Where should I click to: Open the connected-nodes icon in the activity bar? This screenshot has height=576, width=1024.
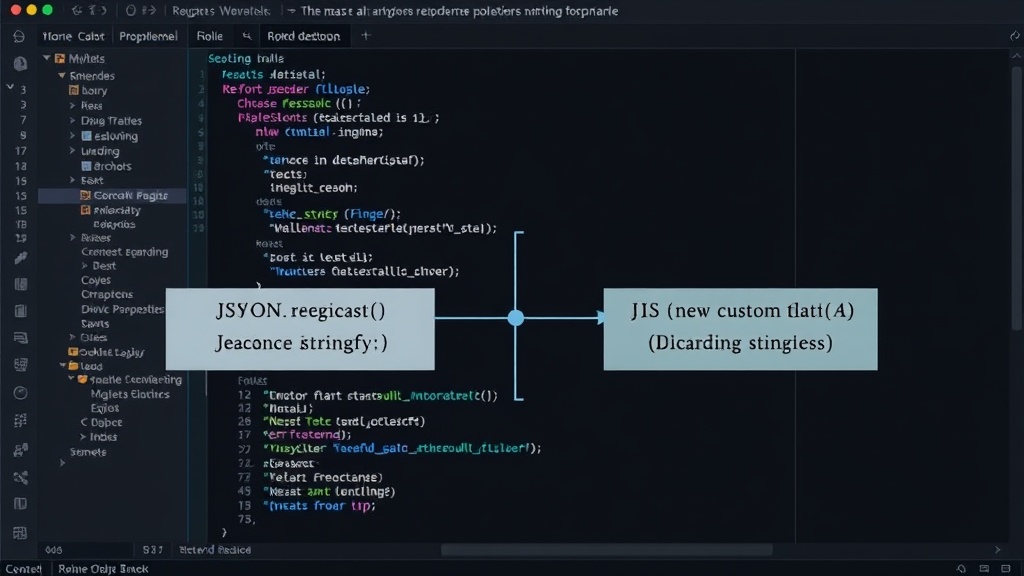[20, 477]
